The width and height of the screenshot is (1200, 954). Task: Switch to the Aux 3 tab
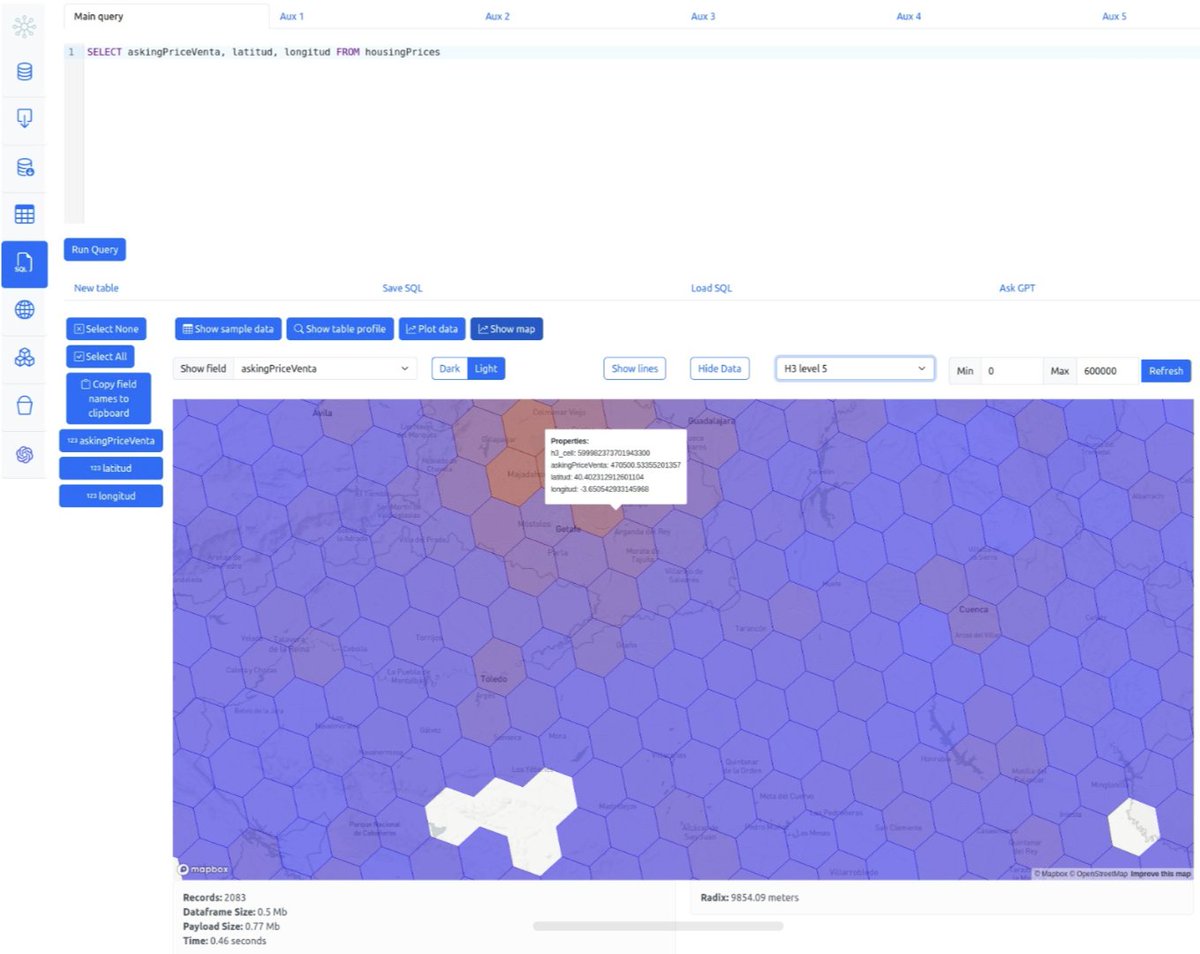(x=703, y=16)
